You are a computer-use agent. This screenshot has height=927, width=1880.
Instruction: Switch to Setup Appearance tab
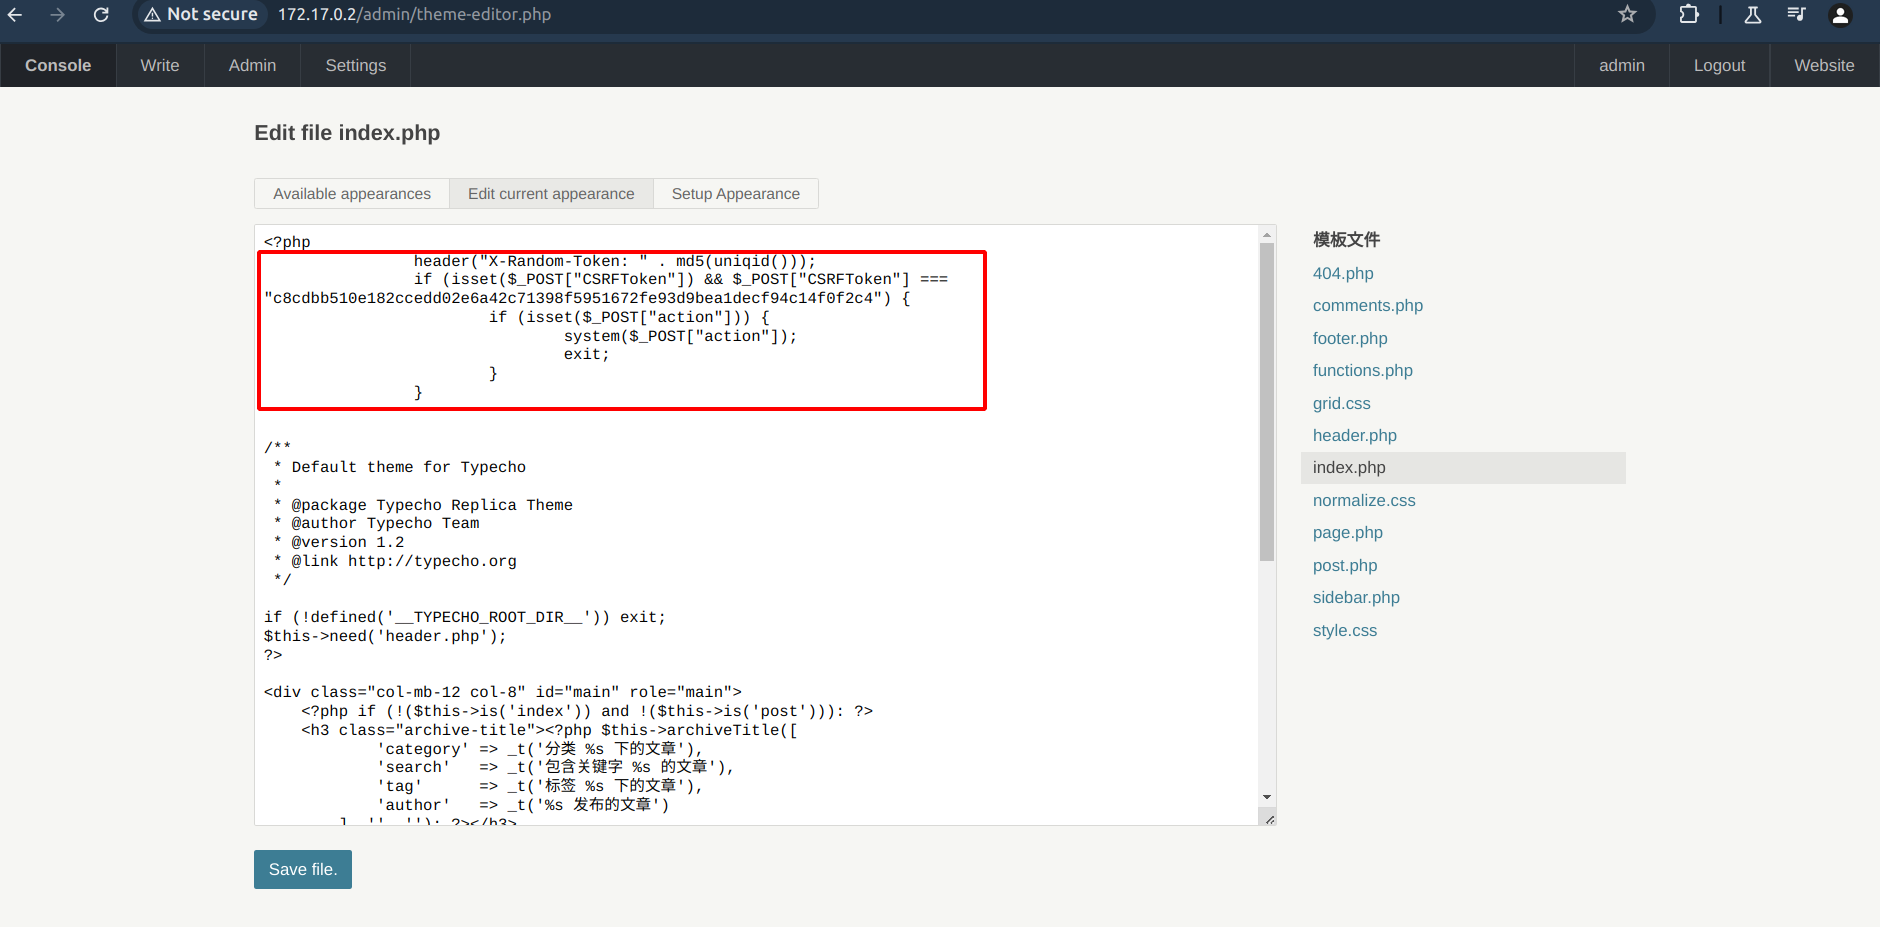tap(735, 194)
